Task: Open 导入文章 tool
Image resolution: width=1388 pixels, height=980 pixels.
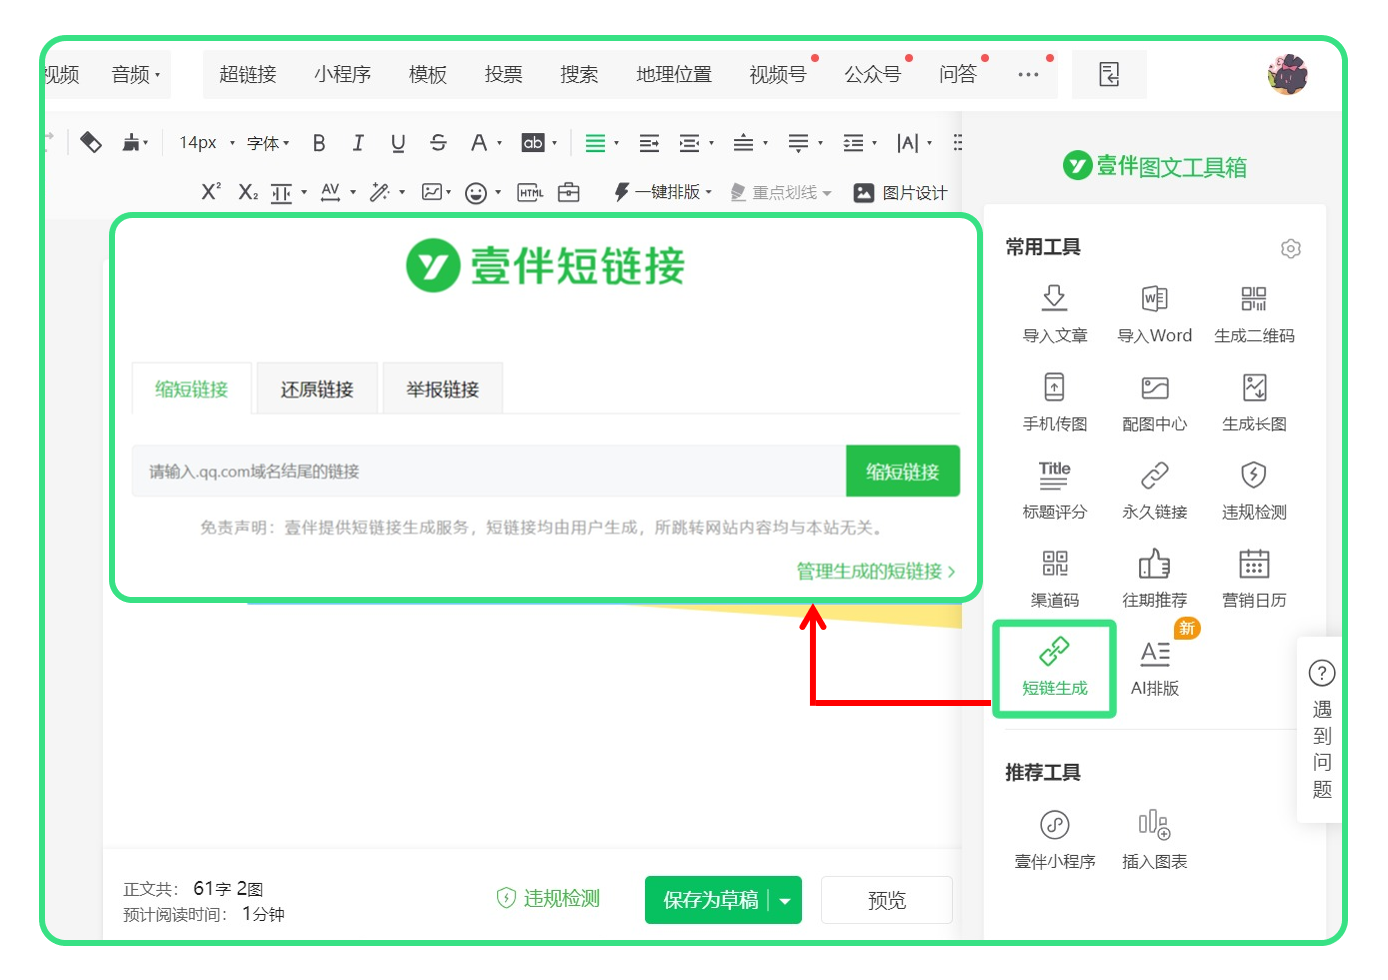Action: pos(1054,314)
